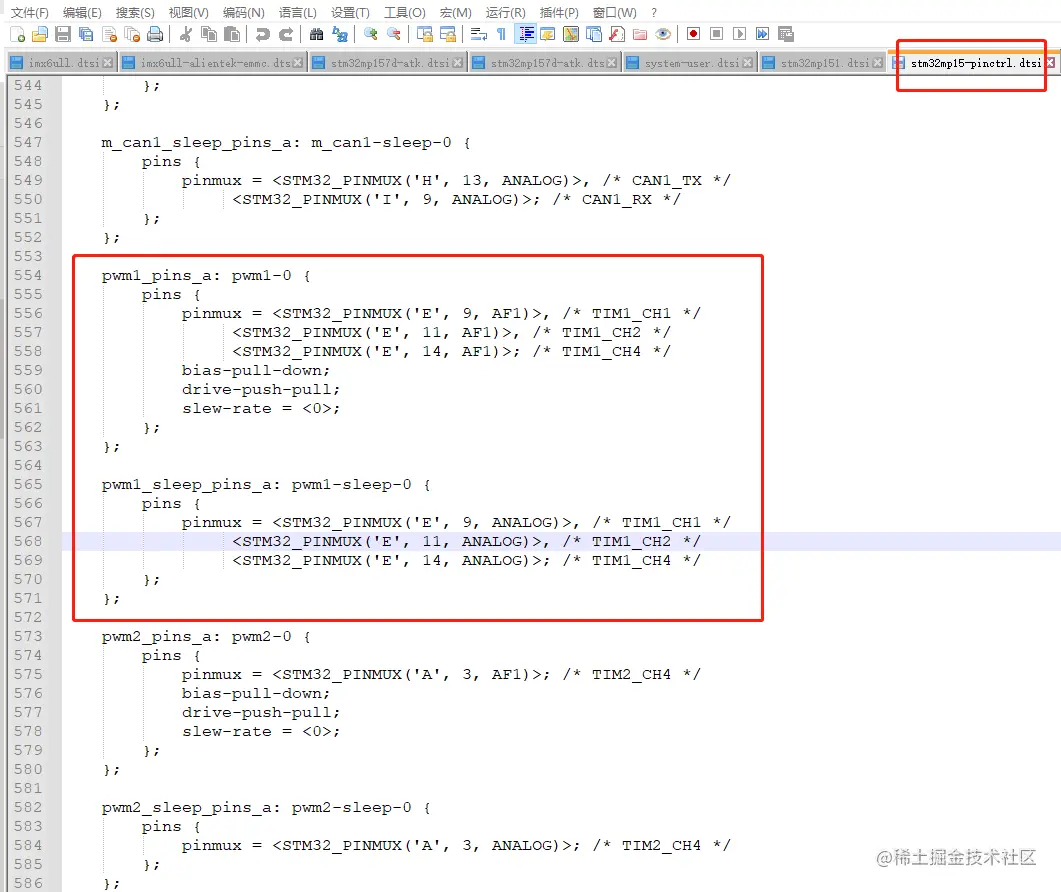Open the 设置(T) menu
The height and width of the screenshot is (892, 1061).
(x=351, y=12)
